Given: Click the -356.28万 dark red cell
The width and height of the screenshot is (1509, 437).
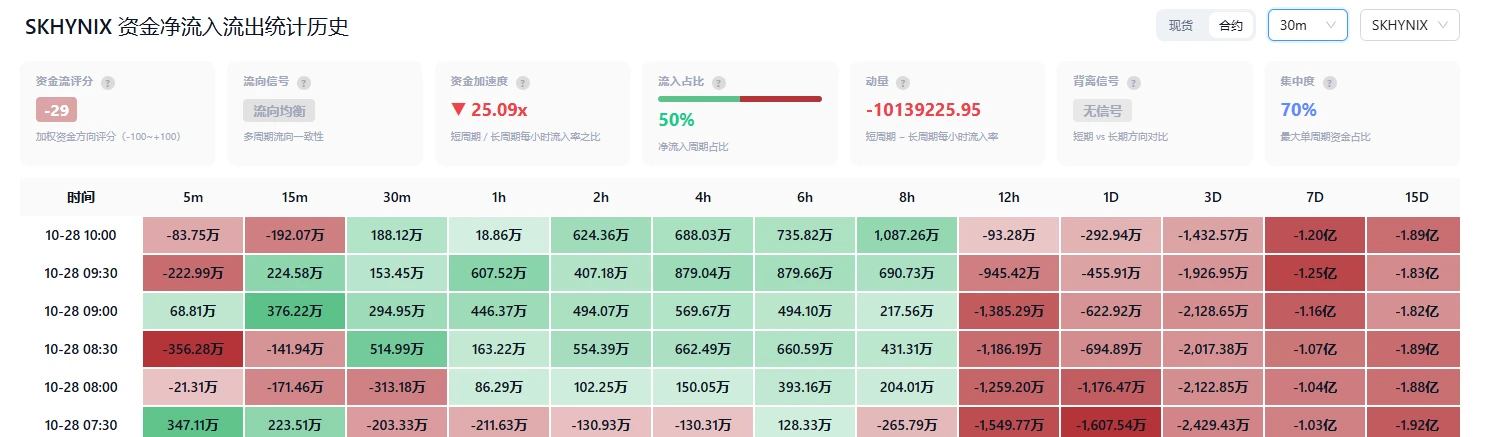Looking at the screenshot, I should [x=193, y=350].
